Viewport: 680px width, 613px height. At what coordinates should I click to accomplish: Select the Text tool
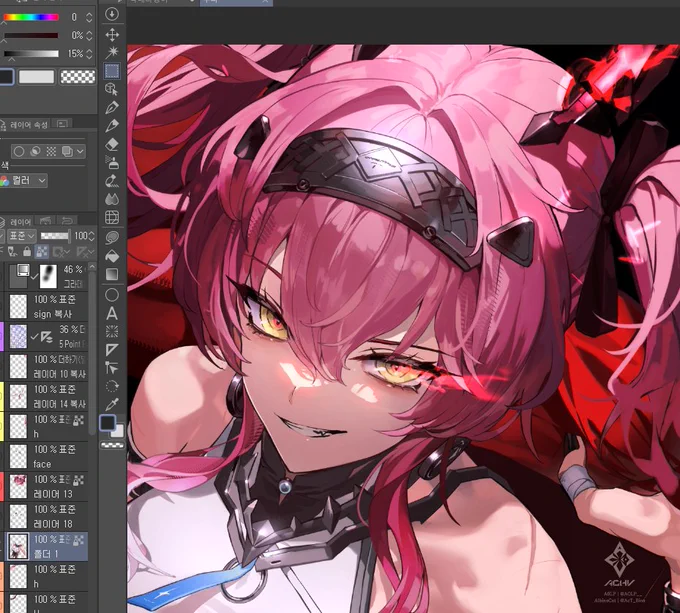coord(112,313)
